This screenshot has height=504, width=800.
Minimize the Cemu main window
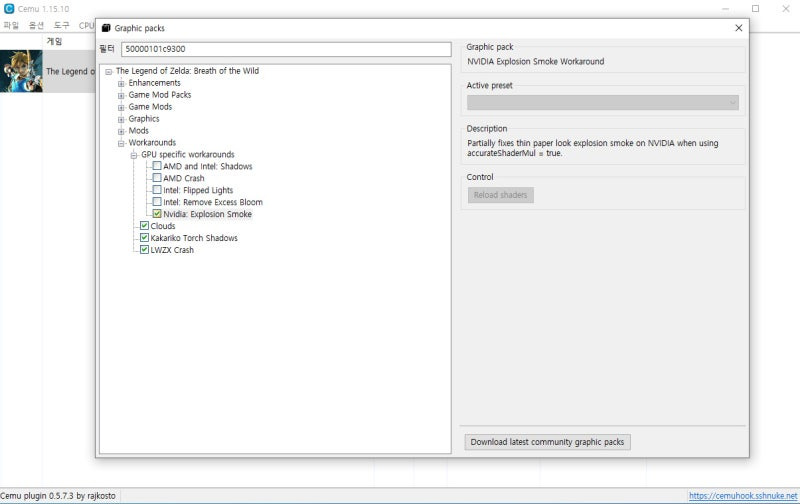(x=726, y=9)
